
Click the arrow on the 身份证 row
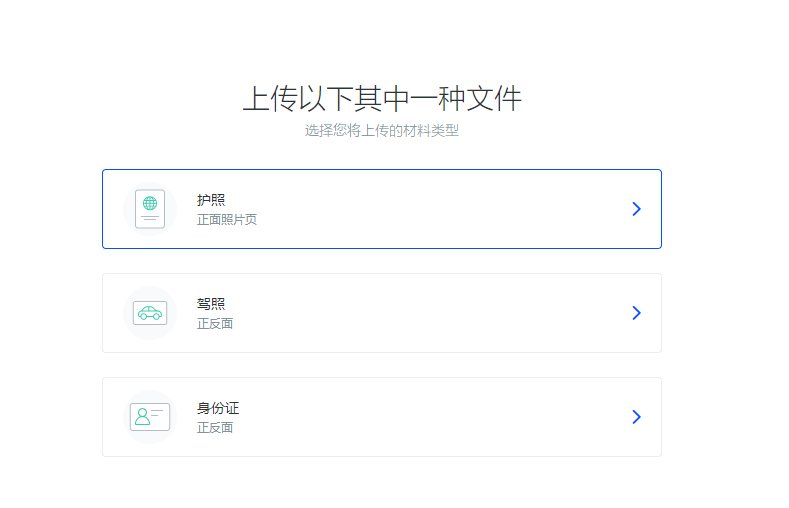(x=636, y=417)
